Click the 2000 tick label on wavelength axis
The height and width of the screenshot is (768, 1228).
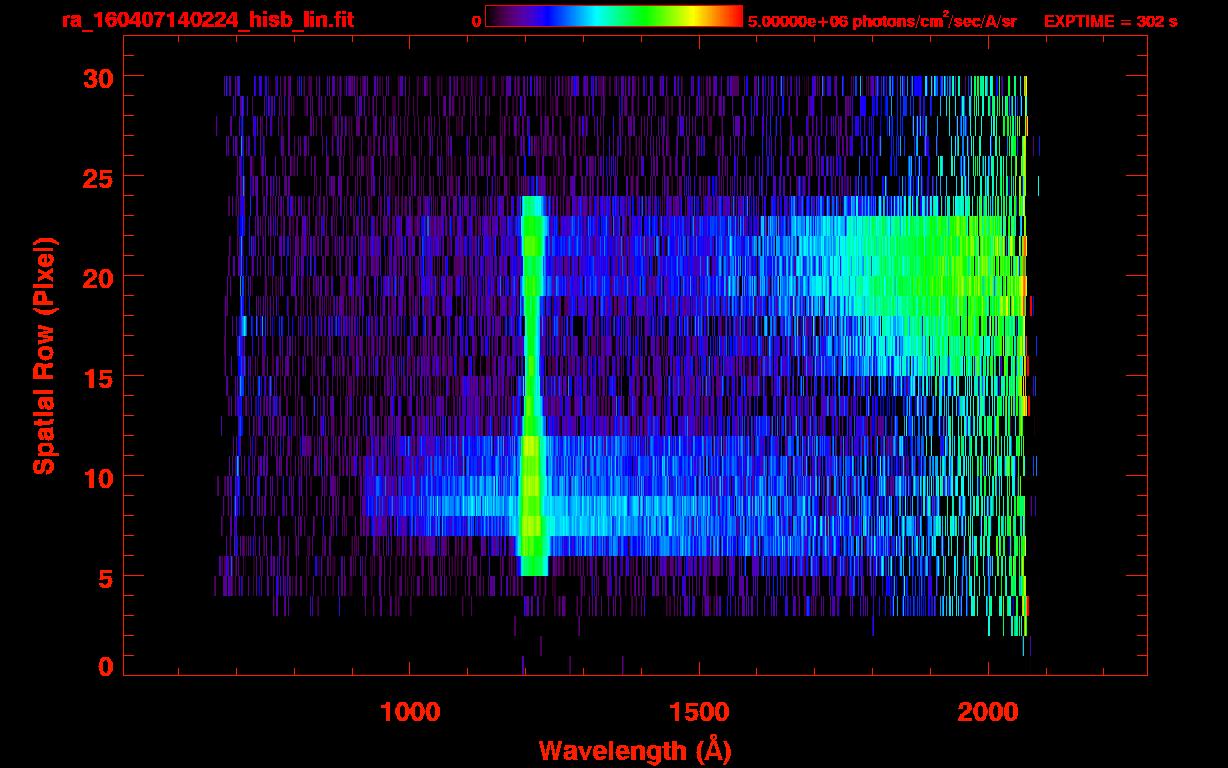point(988,712)
